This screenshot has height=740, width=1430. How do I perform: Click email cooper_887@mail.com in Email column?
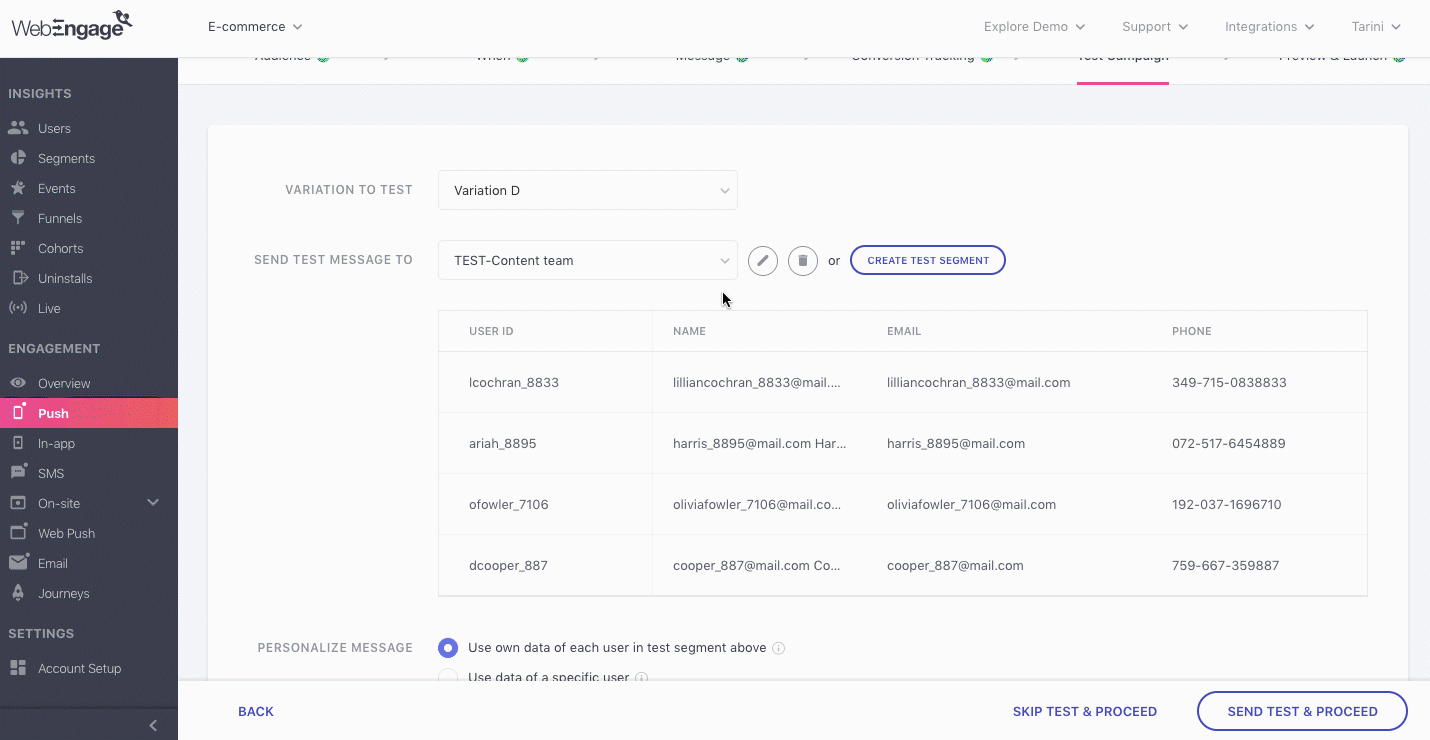click(955, 565)
